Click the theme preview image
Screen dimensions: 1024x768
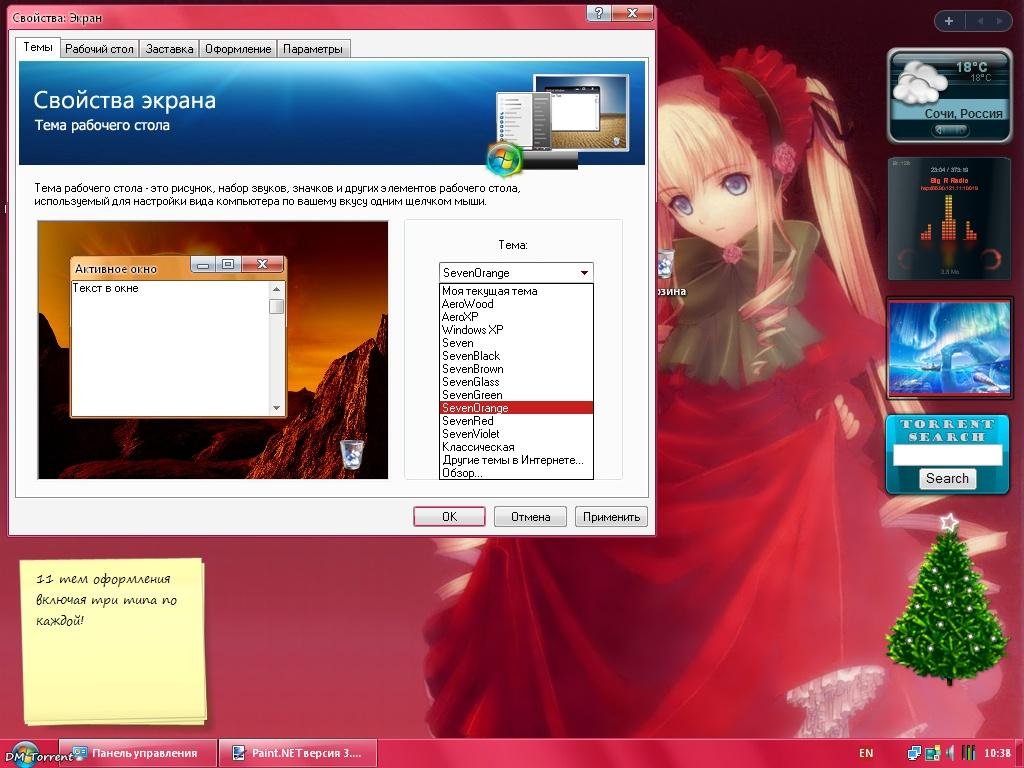click(213, 350)
